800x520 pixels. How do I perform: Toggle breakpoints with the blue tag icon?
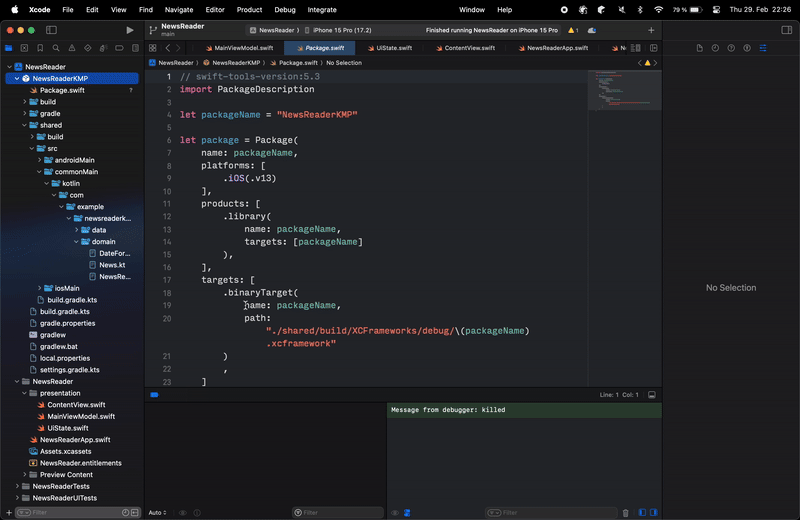tap(154, 395)
